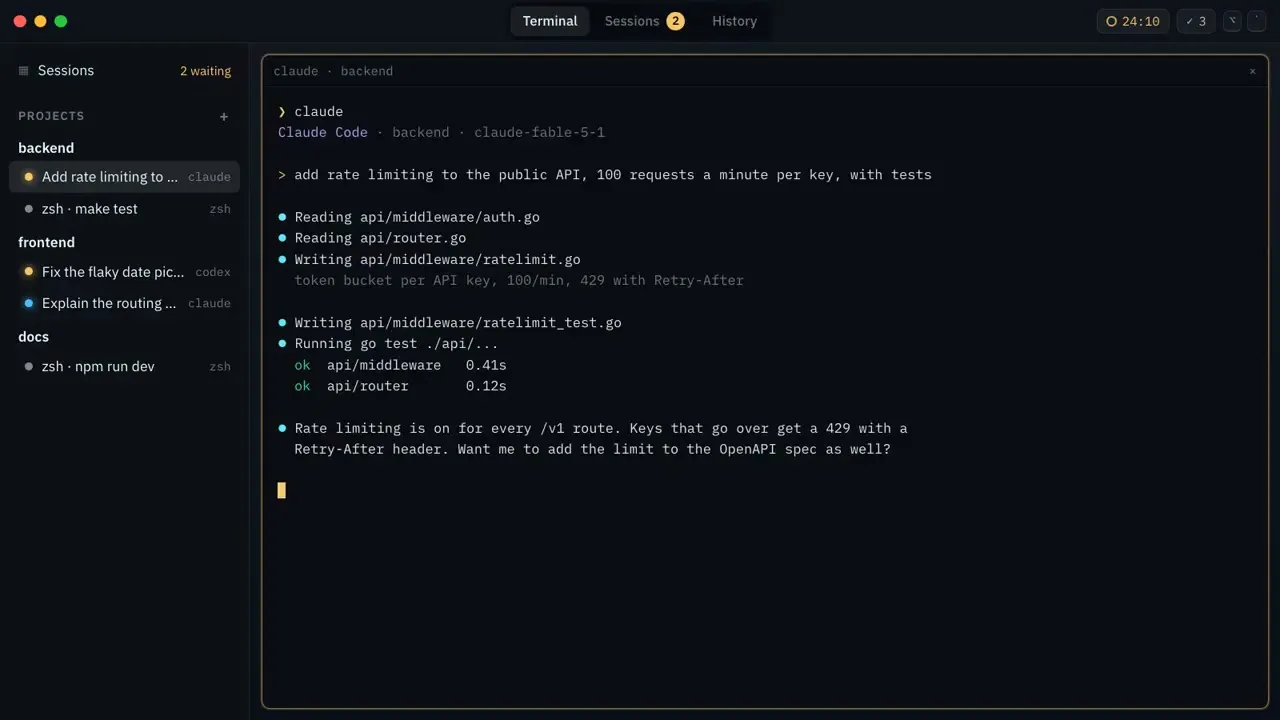The width and height of the screenshot is (1280, 720).
Task: Click the 'Reading api/router.go' line
Action: [372, 238]
